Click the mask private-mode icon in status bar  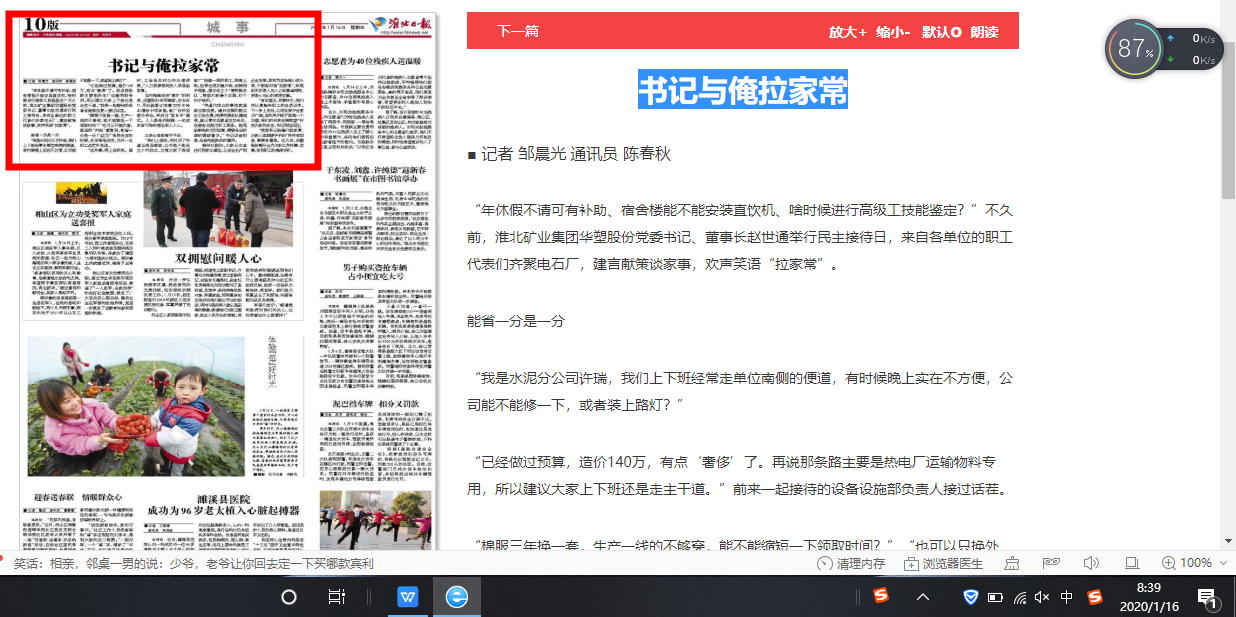1050,563
